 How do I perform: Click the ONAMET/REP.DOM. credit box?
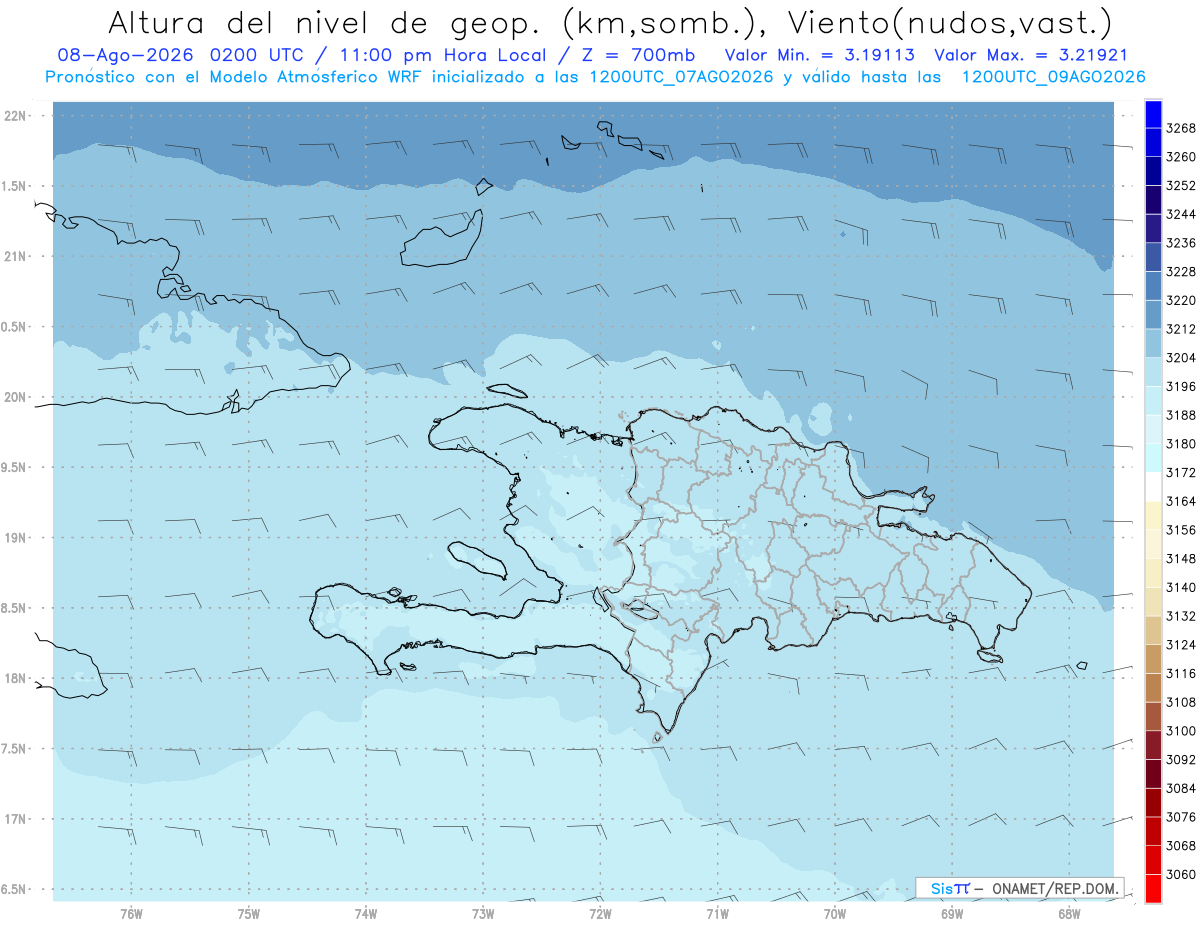(x=1019, y=888)
